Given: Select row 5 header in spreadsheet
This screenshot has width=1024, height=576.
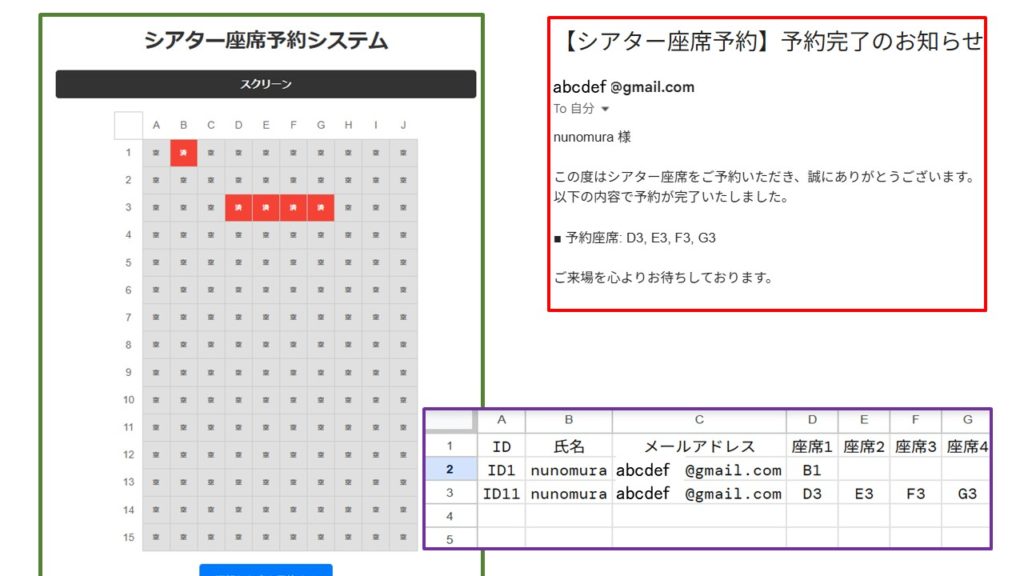Looking at the screenshot, I should point(450,539).
